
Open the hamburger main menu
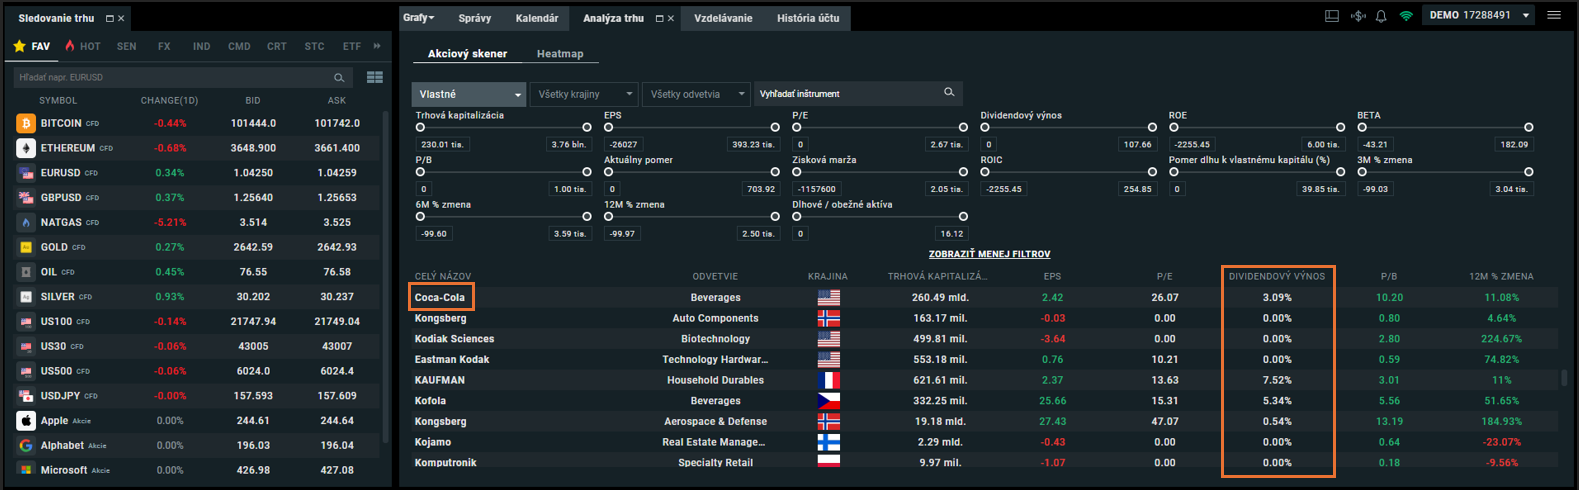pos(1553,15)
